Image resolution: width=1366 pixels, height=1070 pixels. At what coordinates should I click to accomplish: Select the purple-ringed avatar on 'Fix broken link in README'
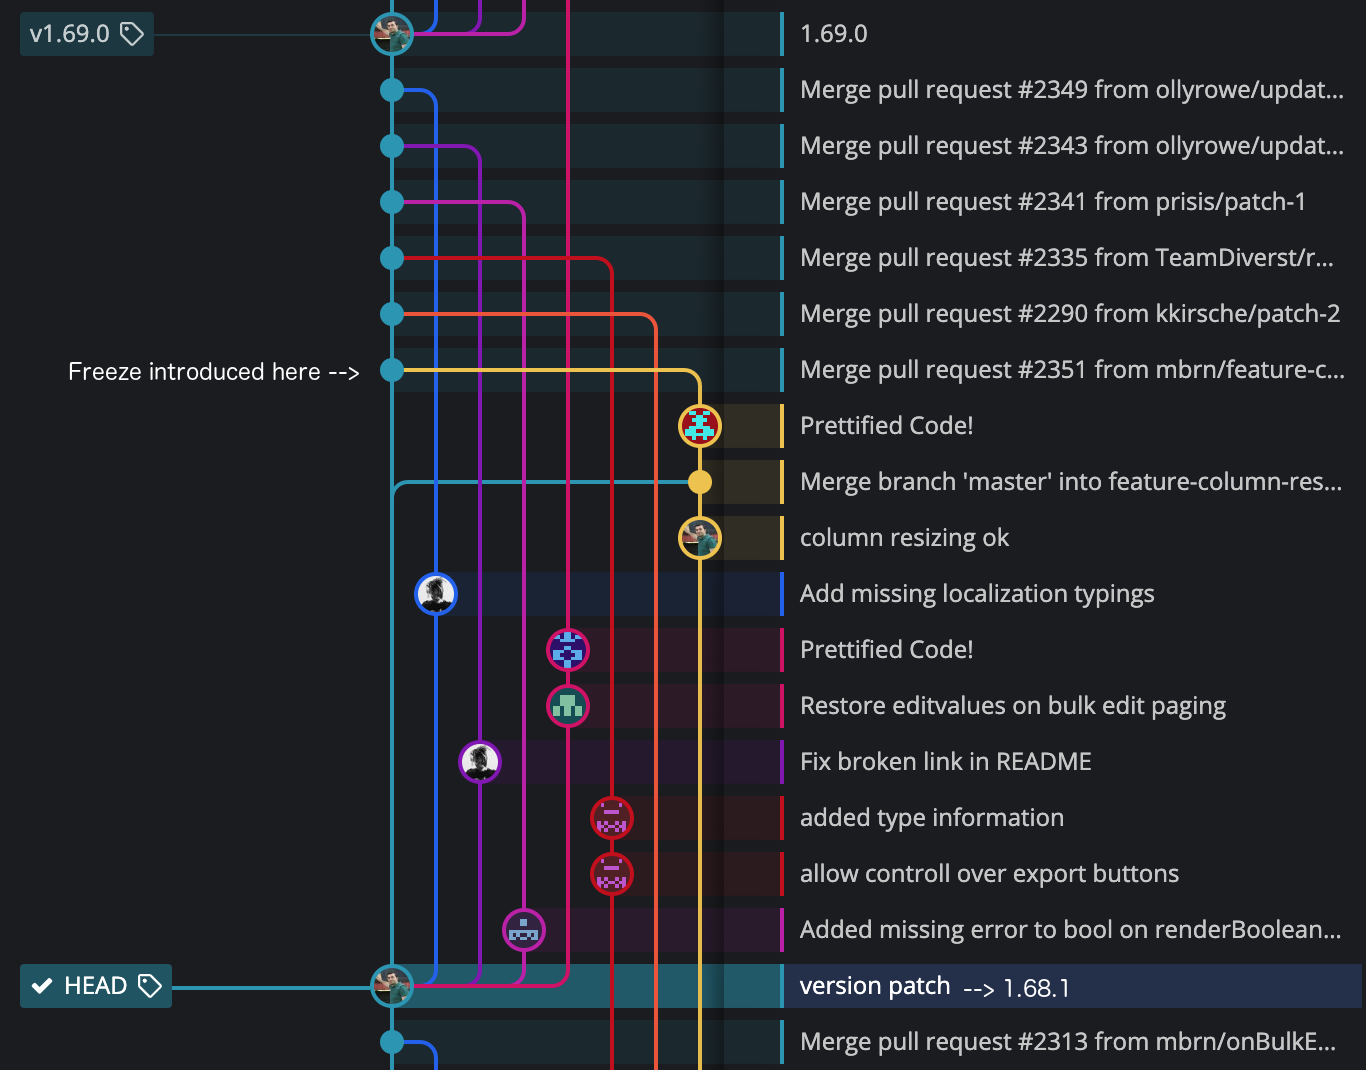pos(479,761)
